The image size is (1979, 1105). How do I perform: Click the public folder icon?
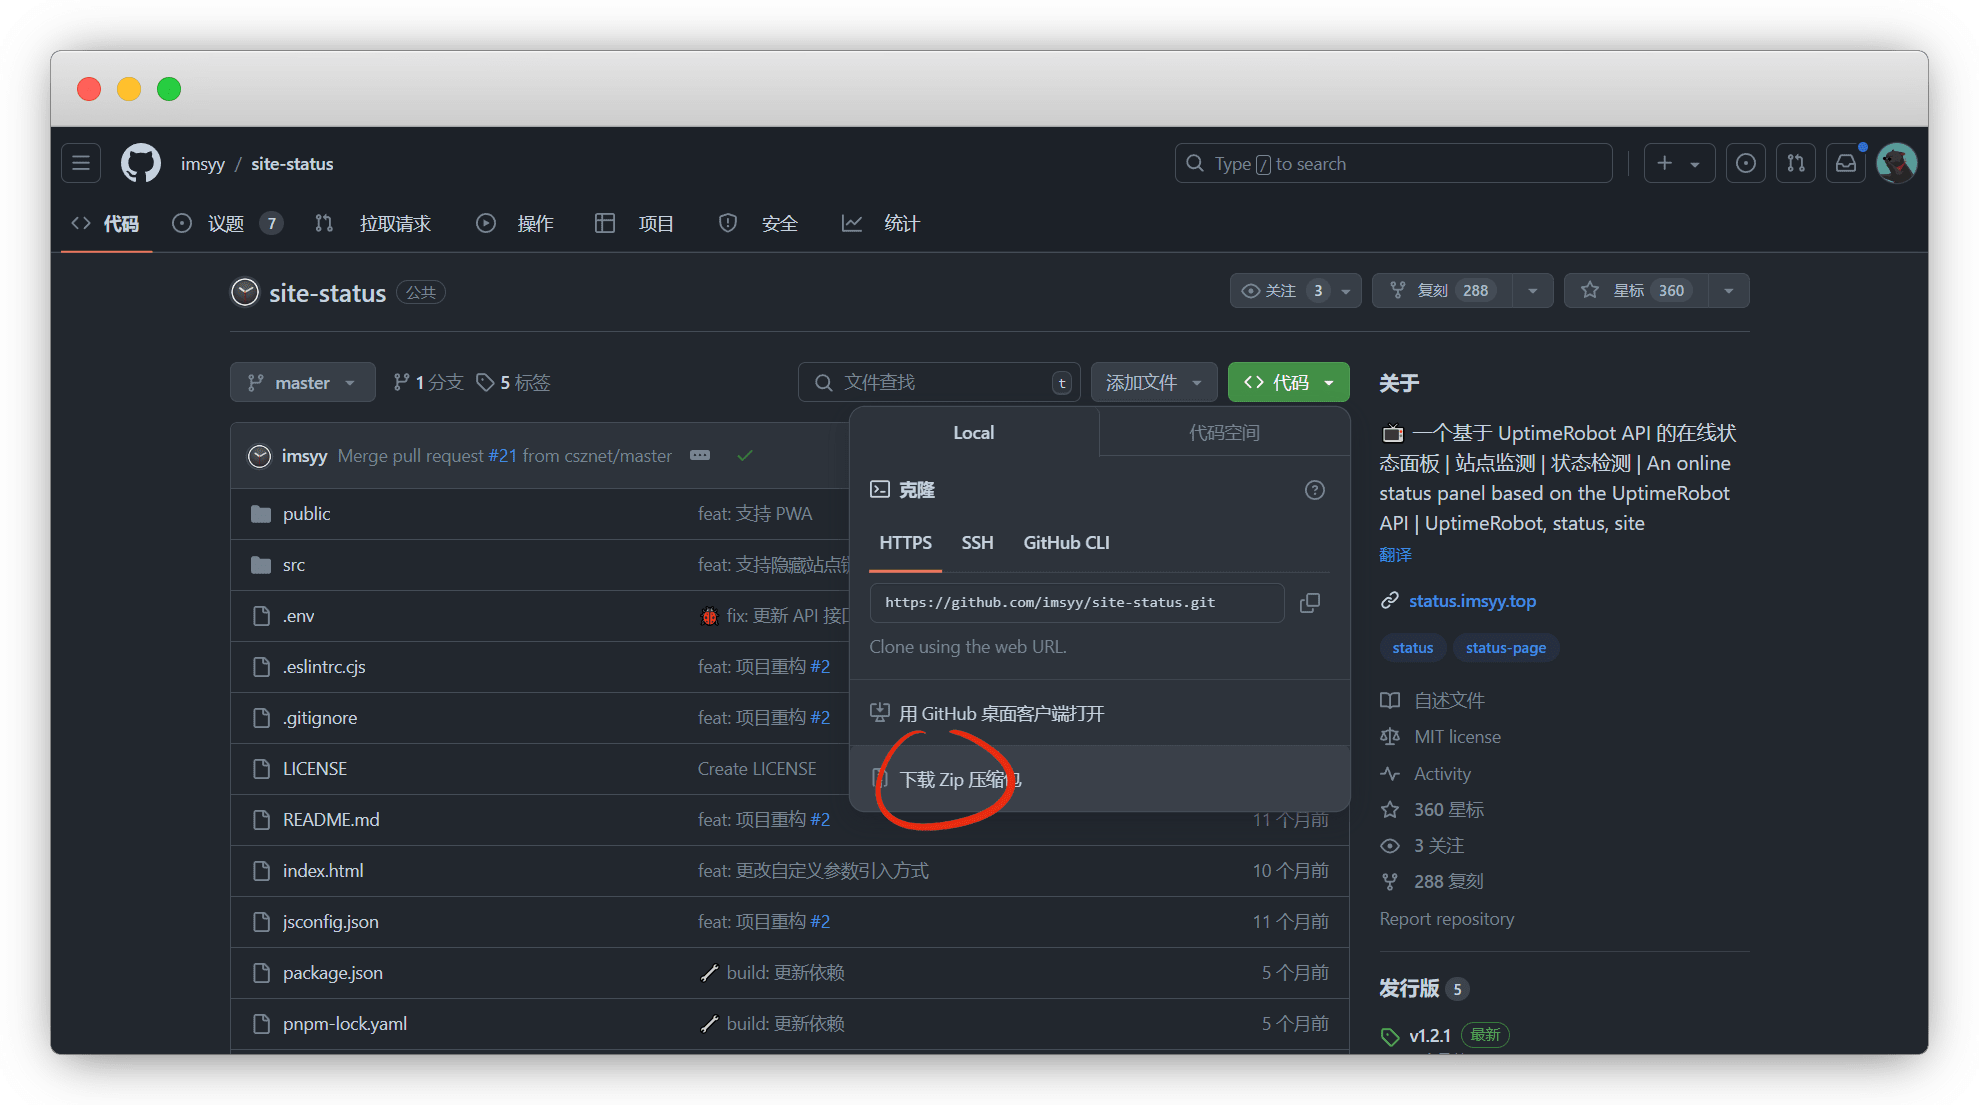[261, 514]
